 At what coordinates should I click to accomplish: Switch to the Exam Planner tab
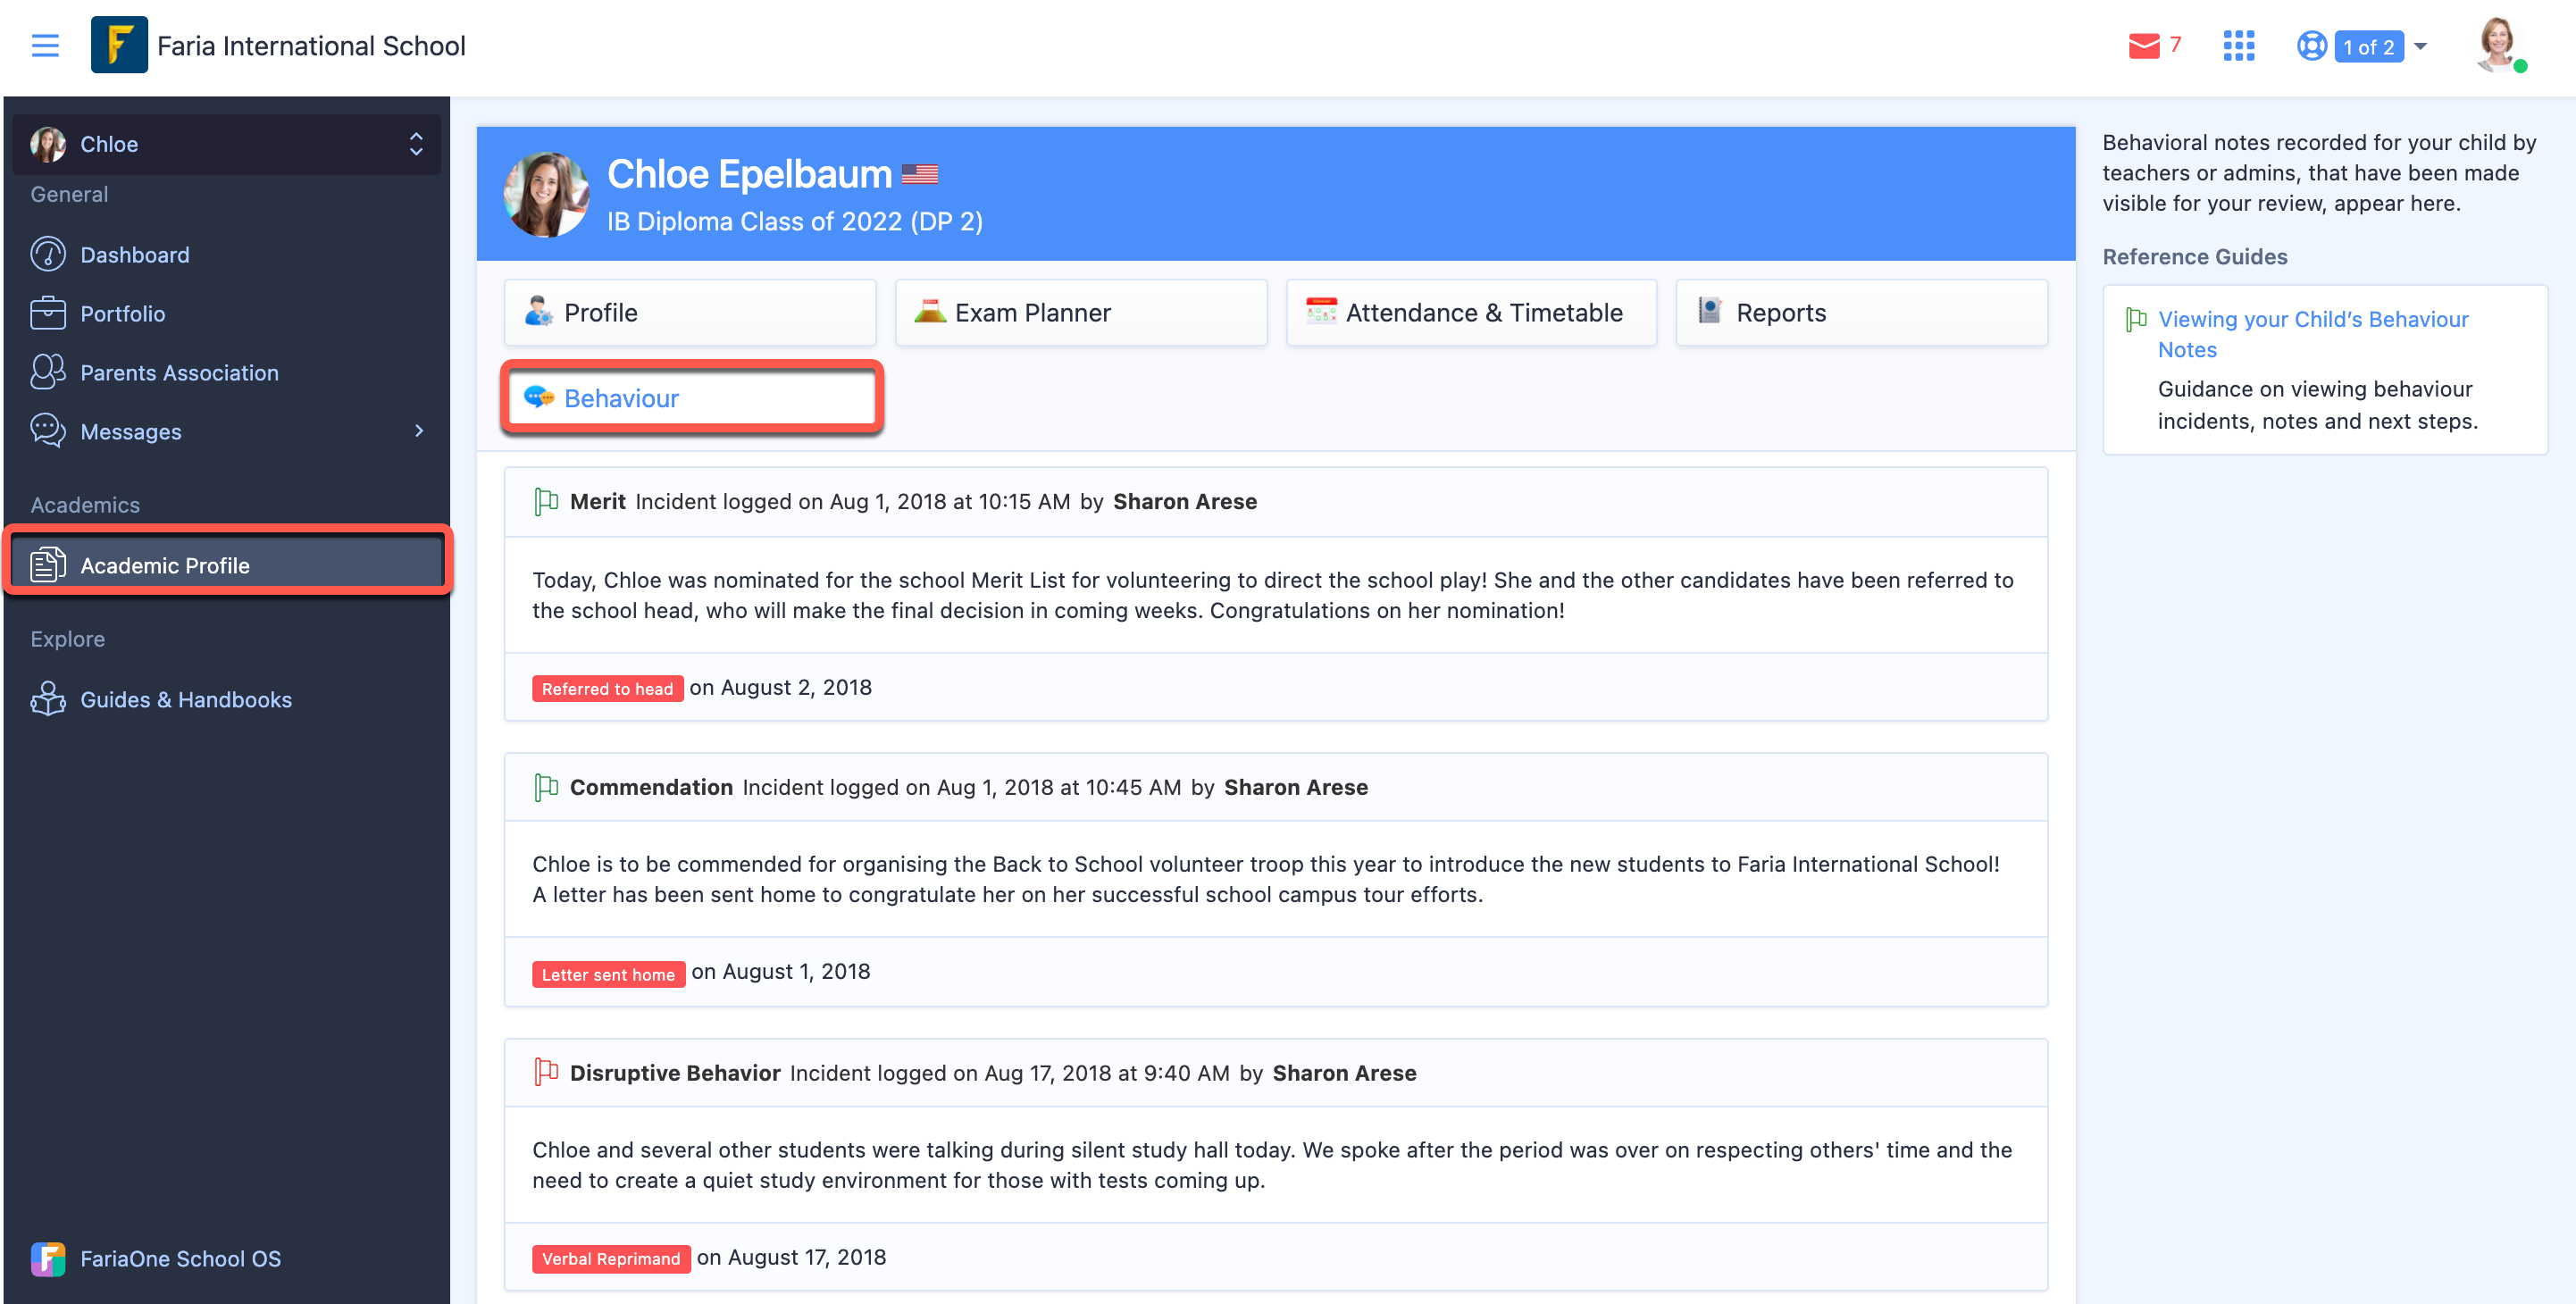(1080, 313)
